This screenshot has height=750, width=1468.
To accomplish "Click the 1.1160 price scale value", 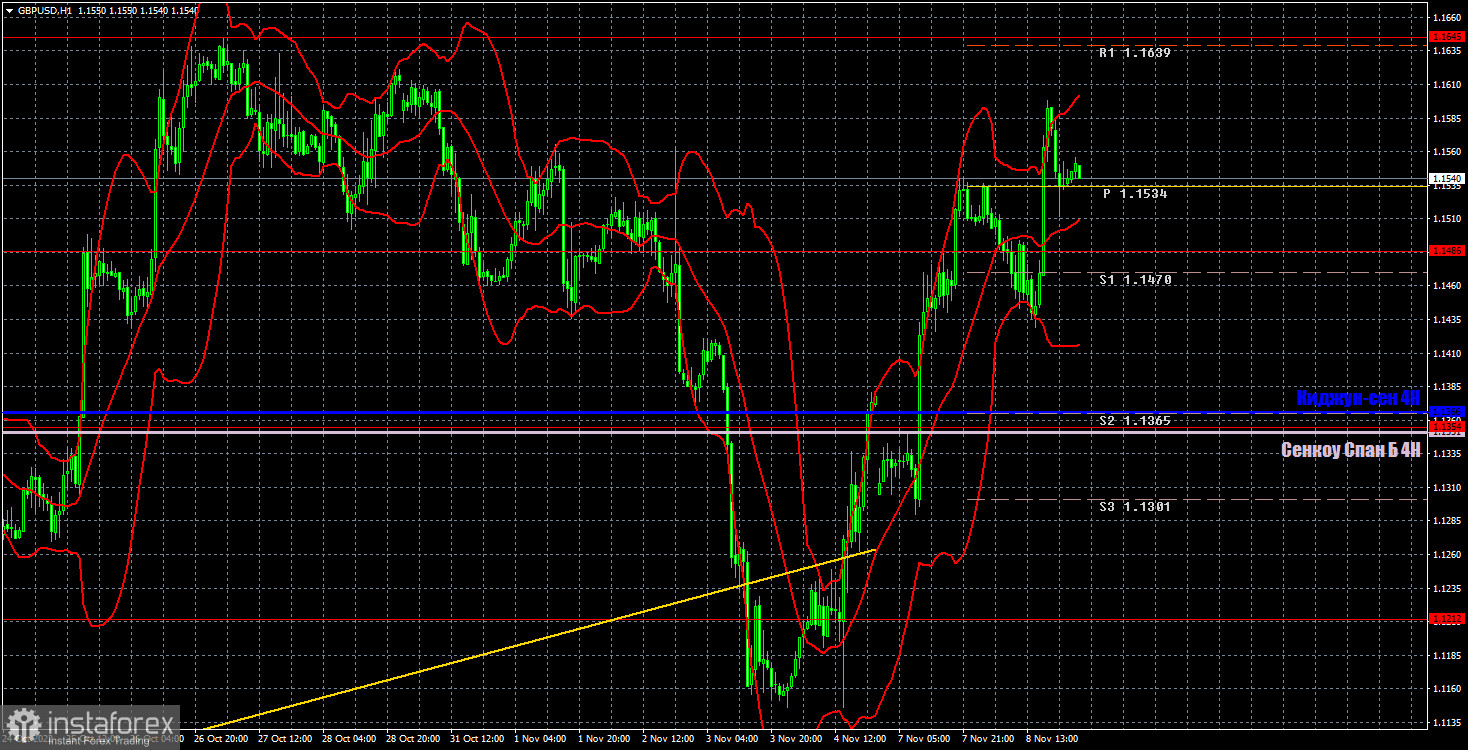I will (x=1448, y=689).
